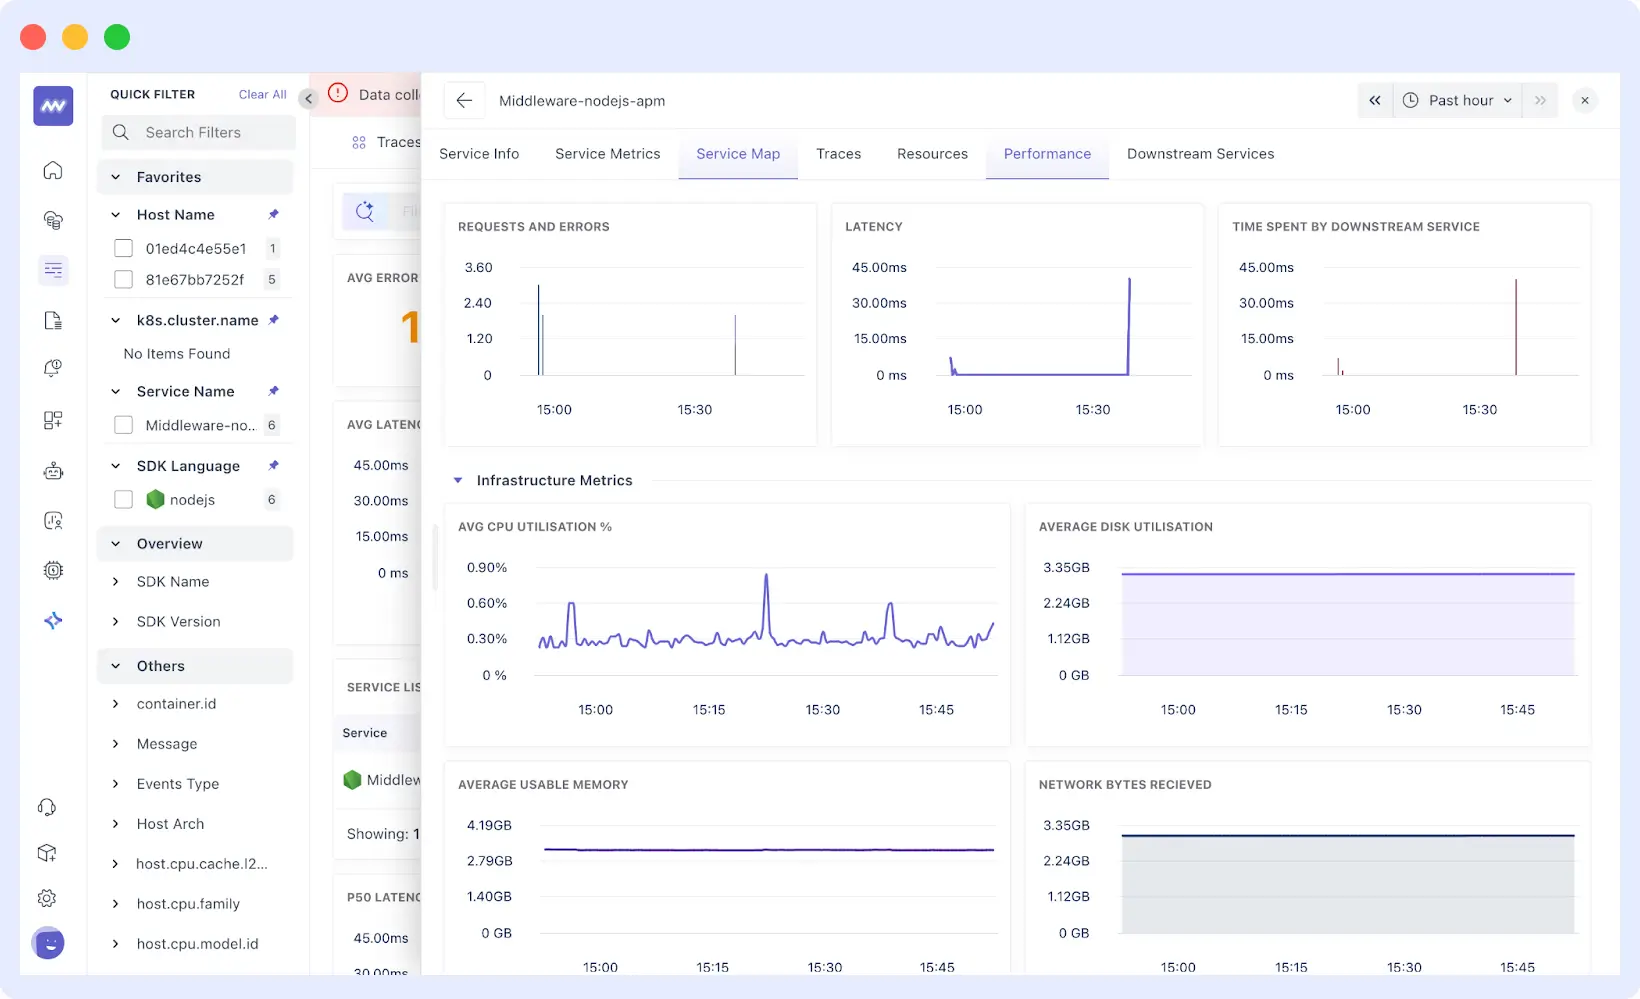Switch to the Traces tab
Image resolution: width=1640 pixels, height=999 pixels.
pos(838,153)
